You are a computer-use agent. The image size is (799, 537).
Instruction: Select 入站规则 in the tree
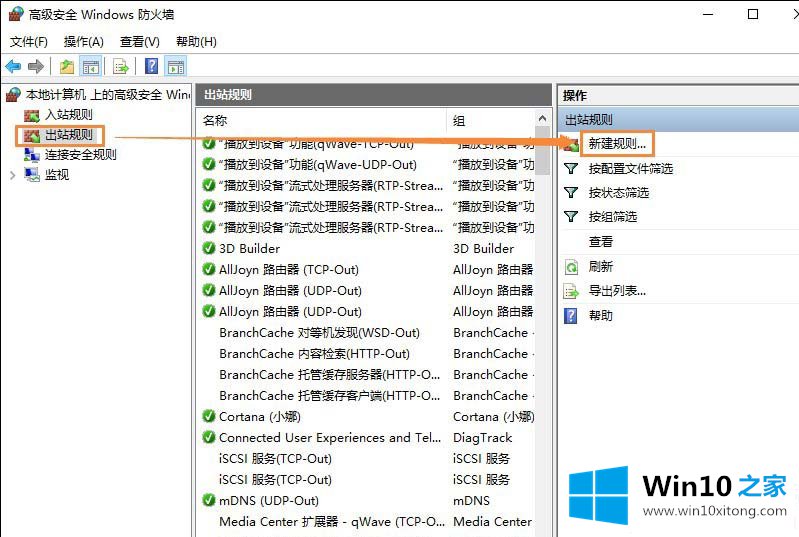[68, 115]
